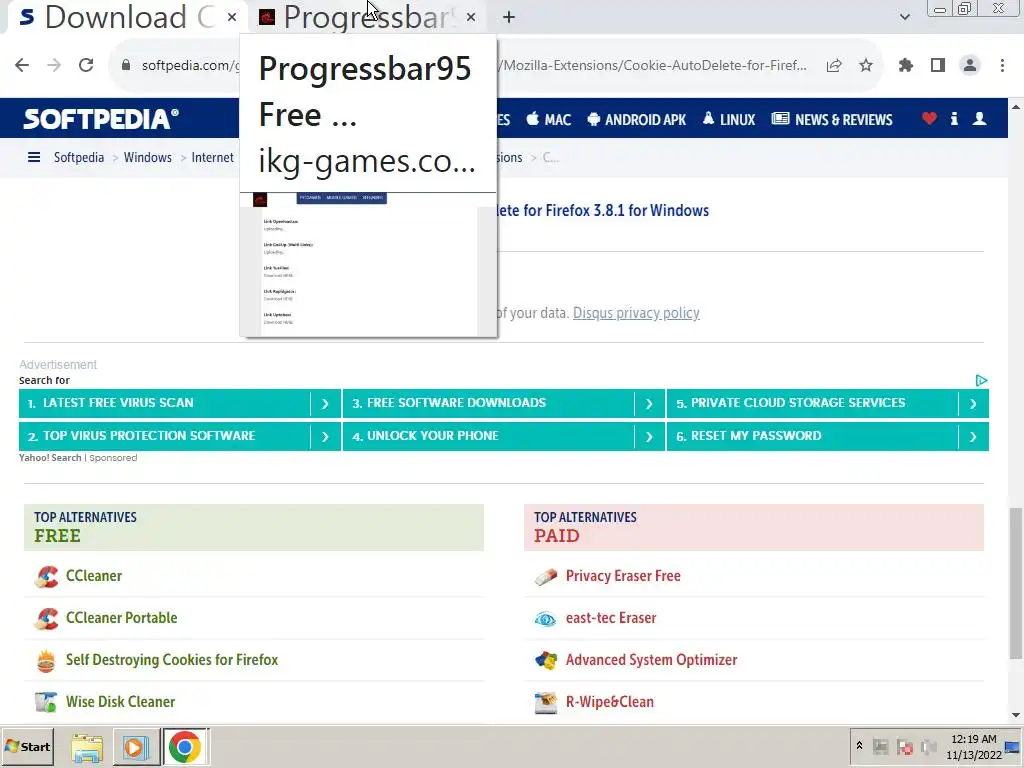This screenshot has height=768, width=1024.
Task: Expand the tab search chevron
Action: (x=904, y=17)
